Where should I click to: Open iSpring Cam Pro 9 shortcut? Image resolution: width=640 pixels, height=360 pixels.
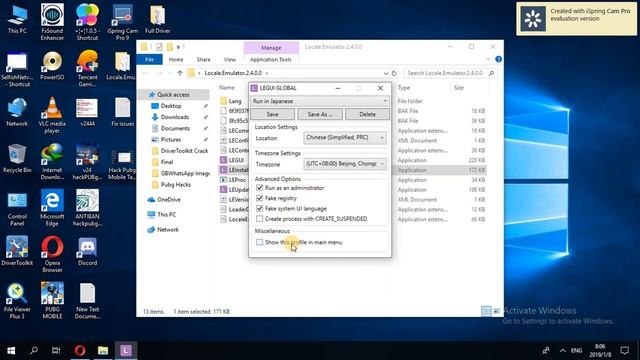point(122,21)
